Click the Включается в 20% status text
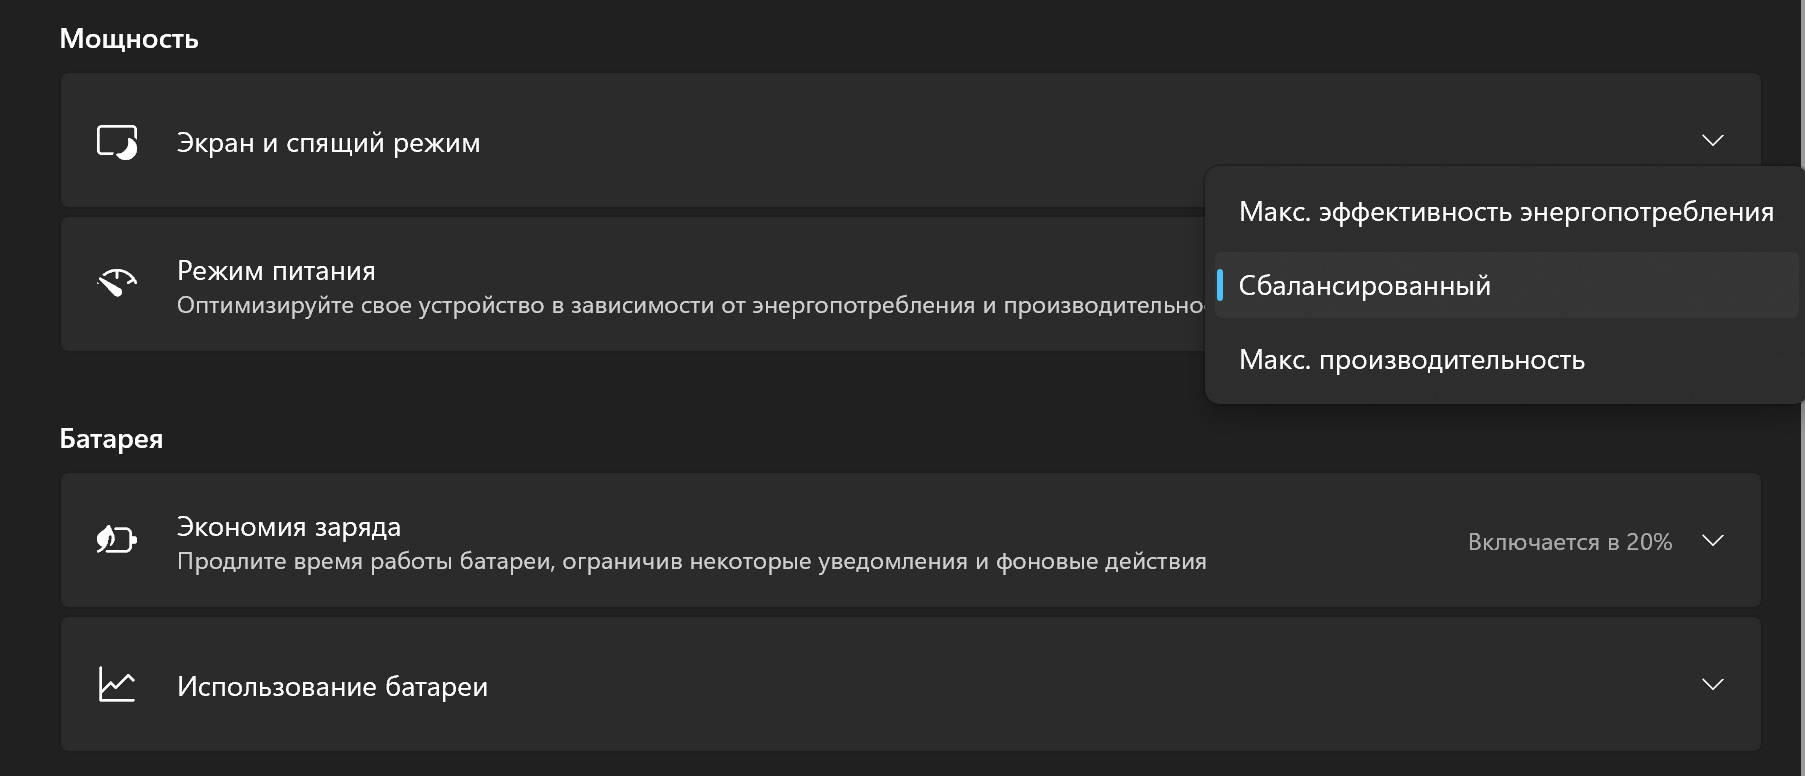The height and width of the screenshot is (776, 1805). 1569,542
